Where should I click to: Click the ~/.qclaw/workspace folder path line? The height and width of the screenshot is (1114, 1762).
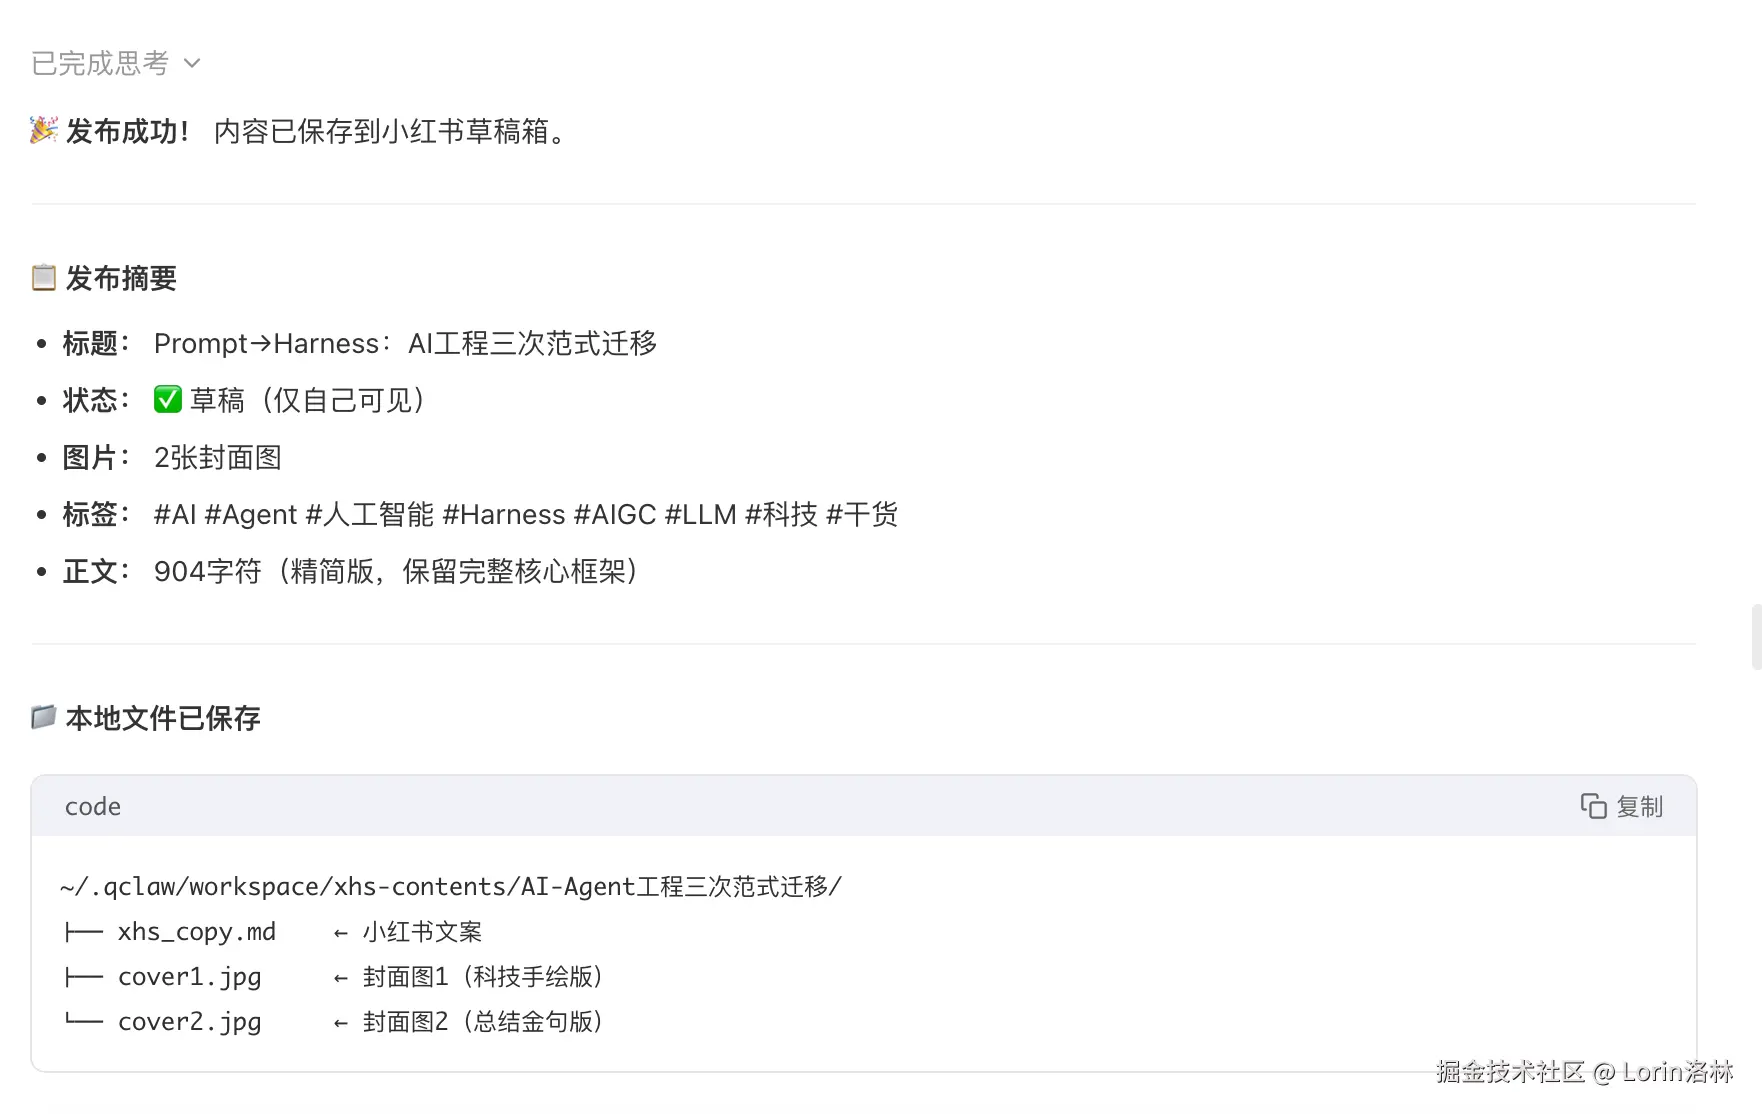coord(451,887)
